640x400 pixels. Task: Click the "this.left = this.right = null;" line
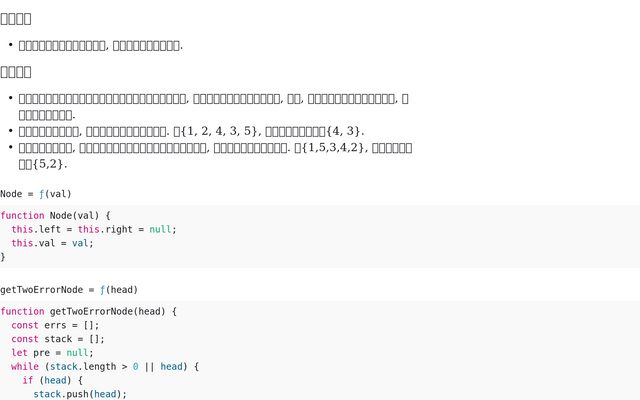click(93, 229)
